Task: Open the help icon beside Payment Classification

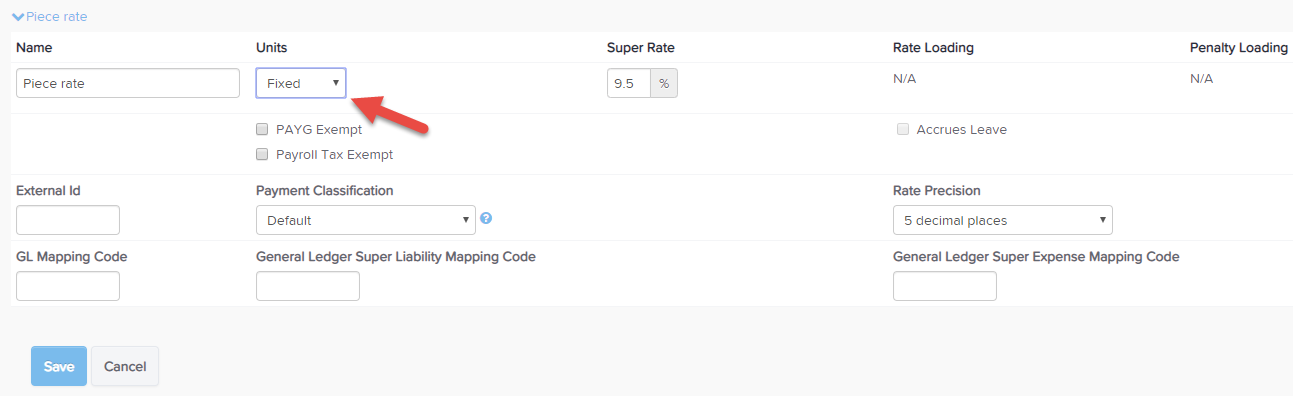Action: [x=486, y=218]
